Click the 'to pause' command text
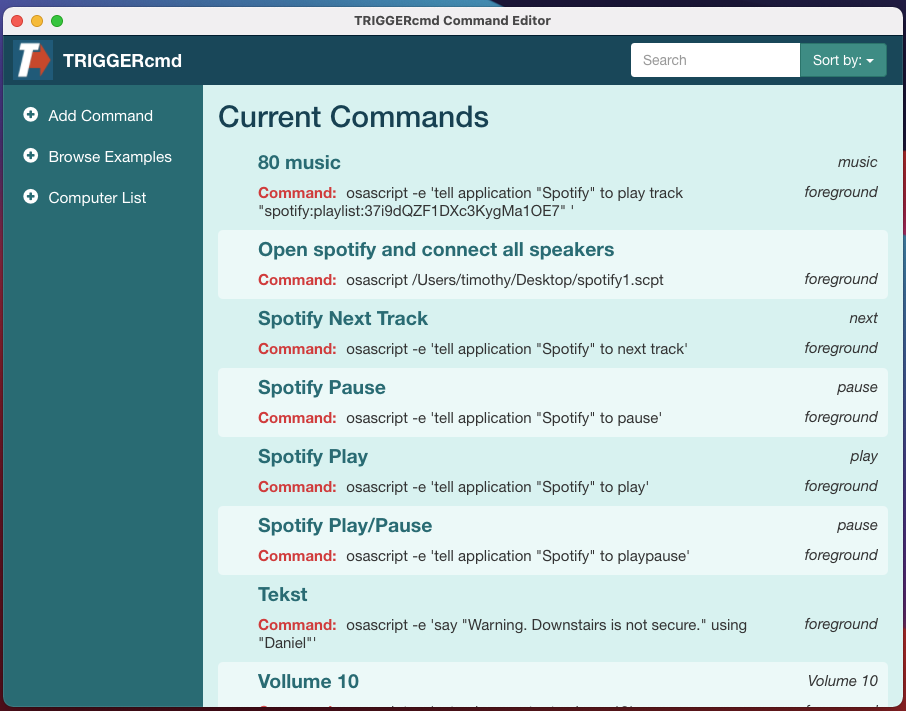 [504, 418]
